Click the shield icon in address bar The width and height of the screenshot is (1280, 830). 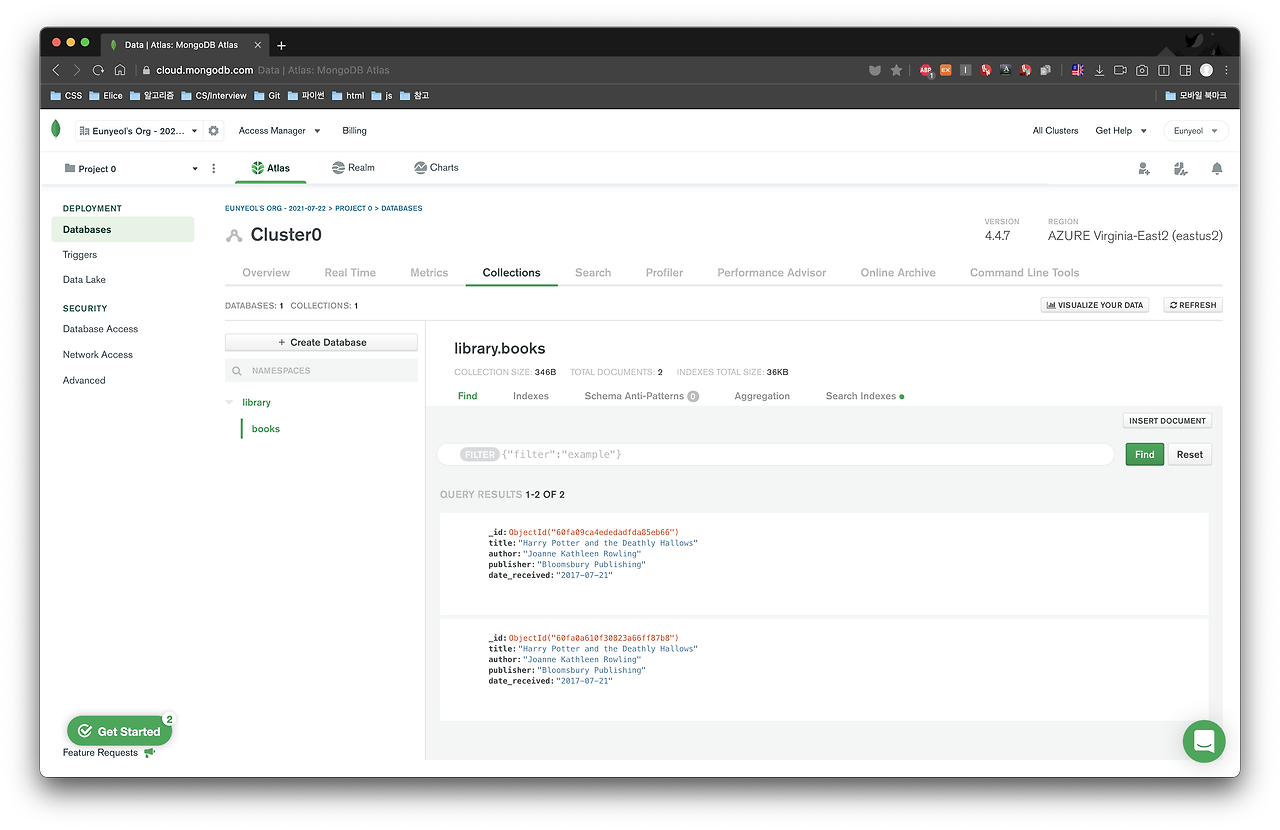pos(874,70)
